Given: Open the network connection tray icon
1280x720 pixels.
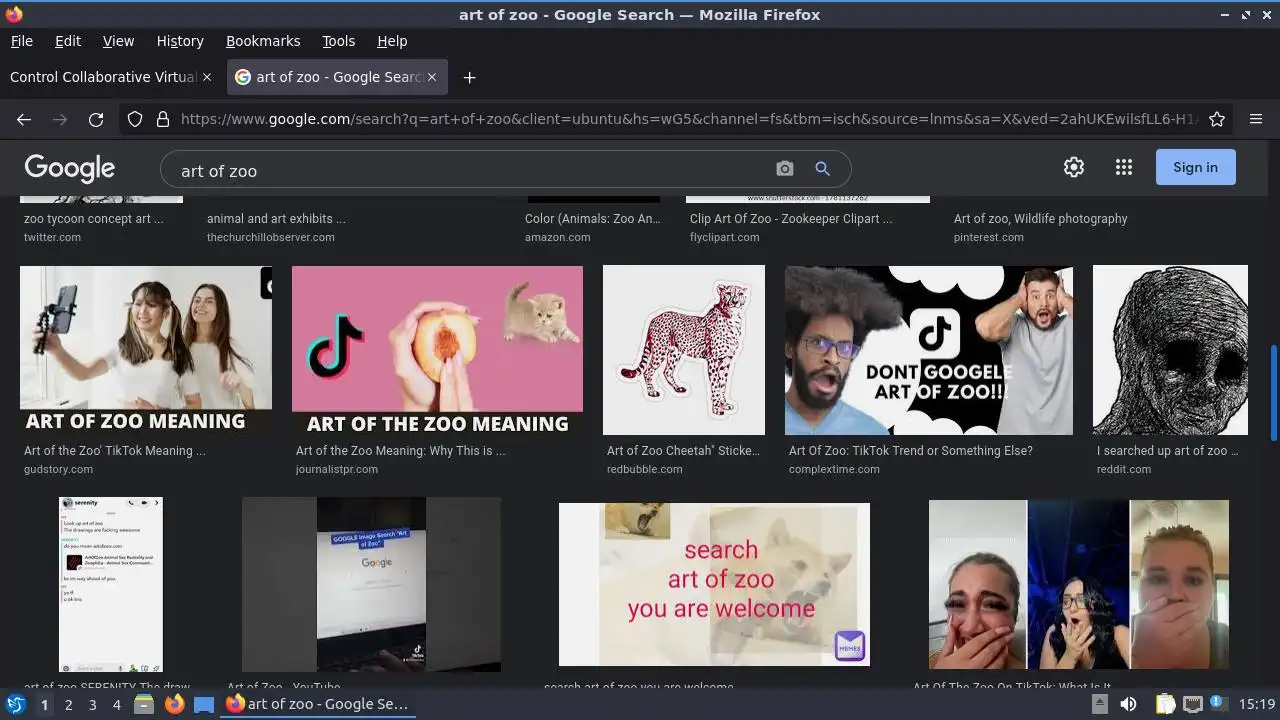Looking at the screenshot, I should (x=1192, y=704).
